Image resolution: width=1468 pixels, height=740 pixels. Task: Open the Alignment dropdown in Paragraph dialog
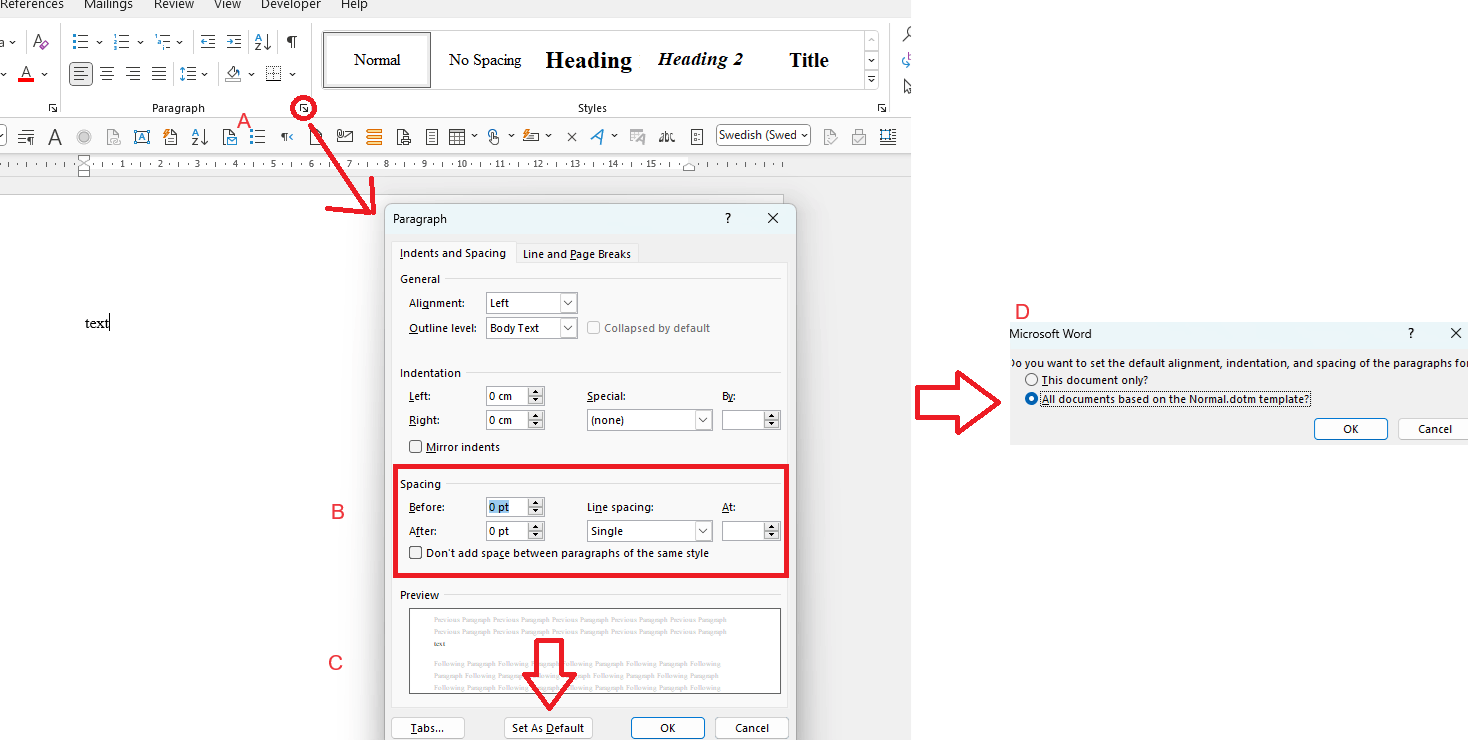tap(568, 303)
